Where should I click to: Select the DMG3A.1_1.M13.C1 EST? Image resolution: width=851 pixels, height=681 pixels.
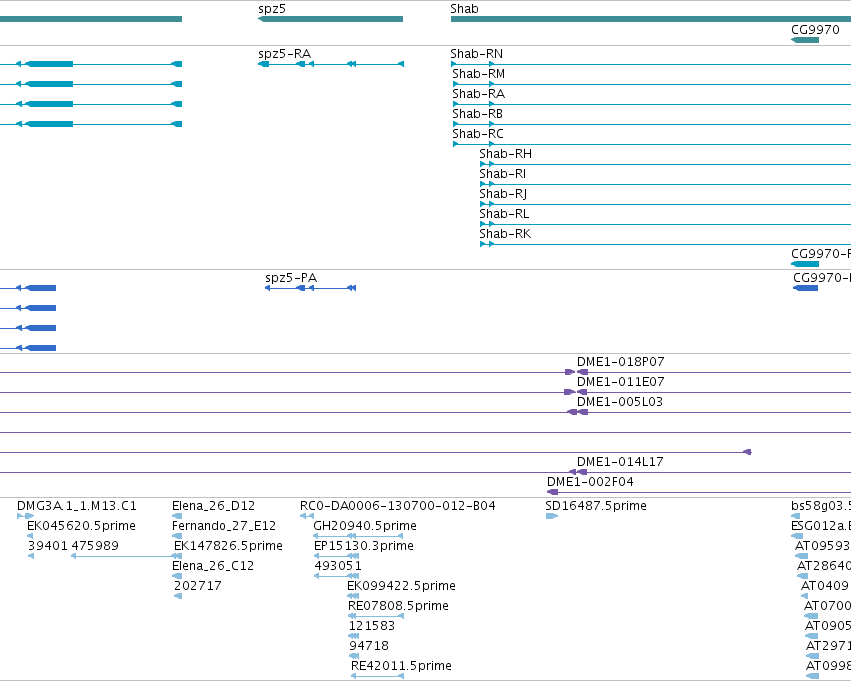coord(77,506)
